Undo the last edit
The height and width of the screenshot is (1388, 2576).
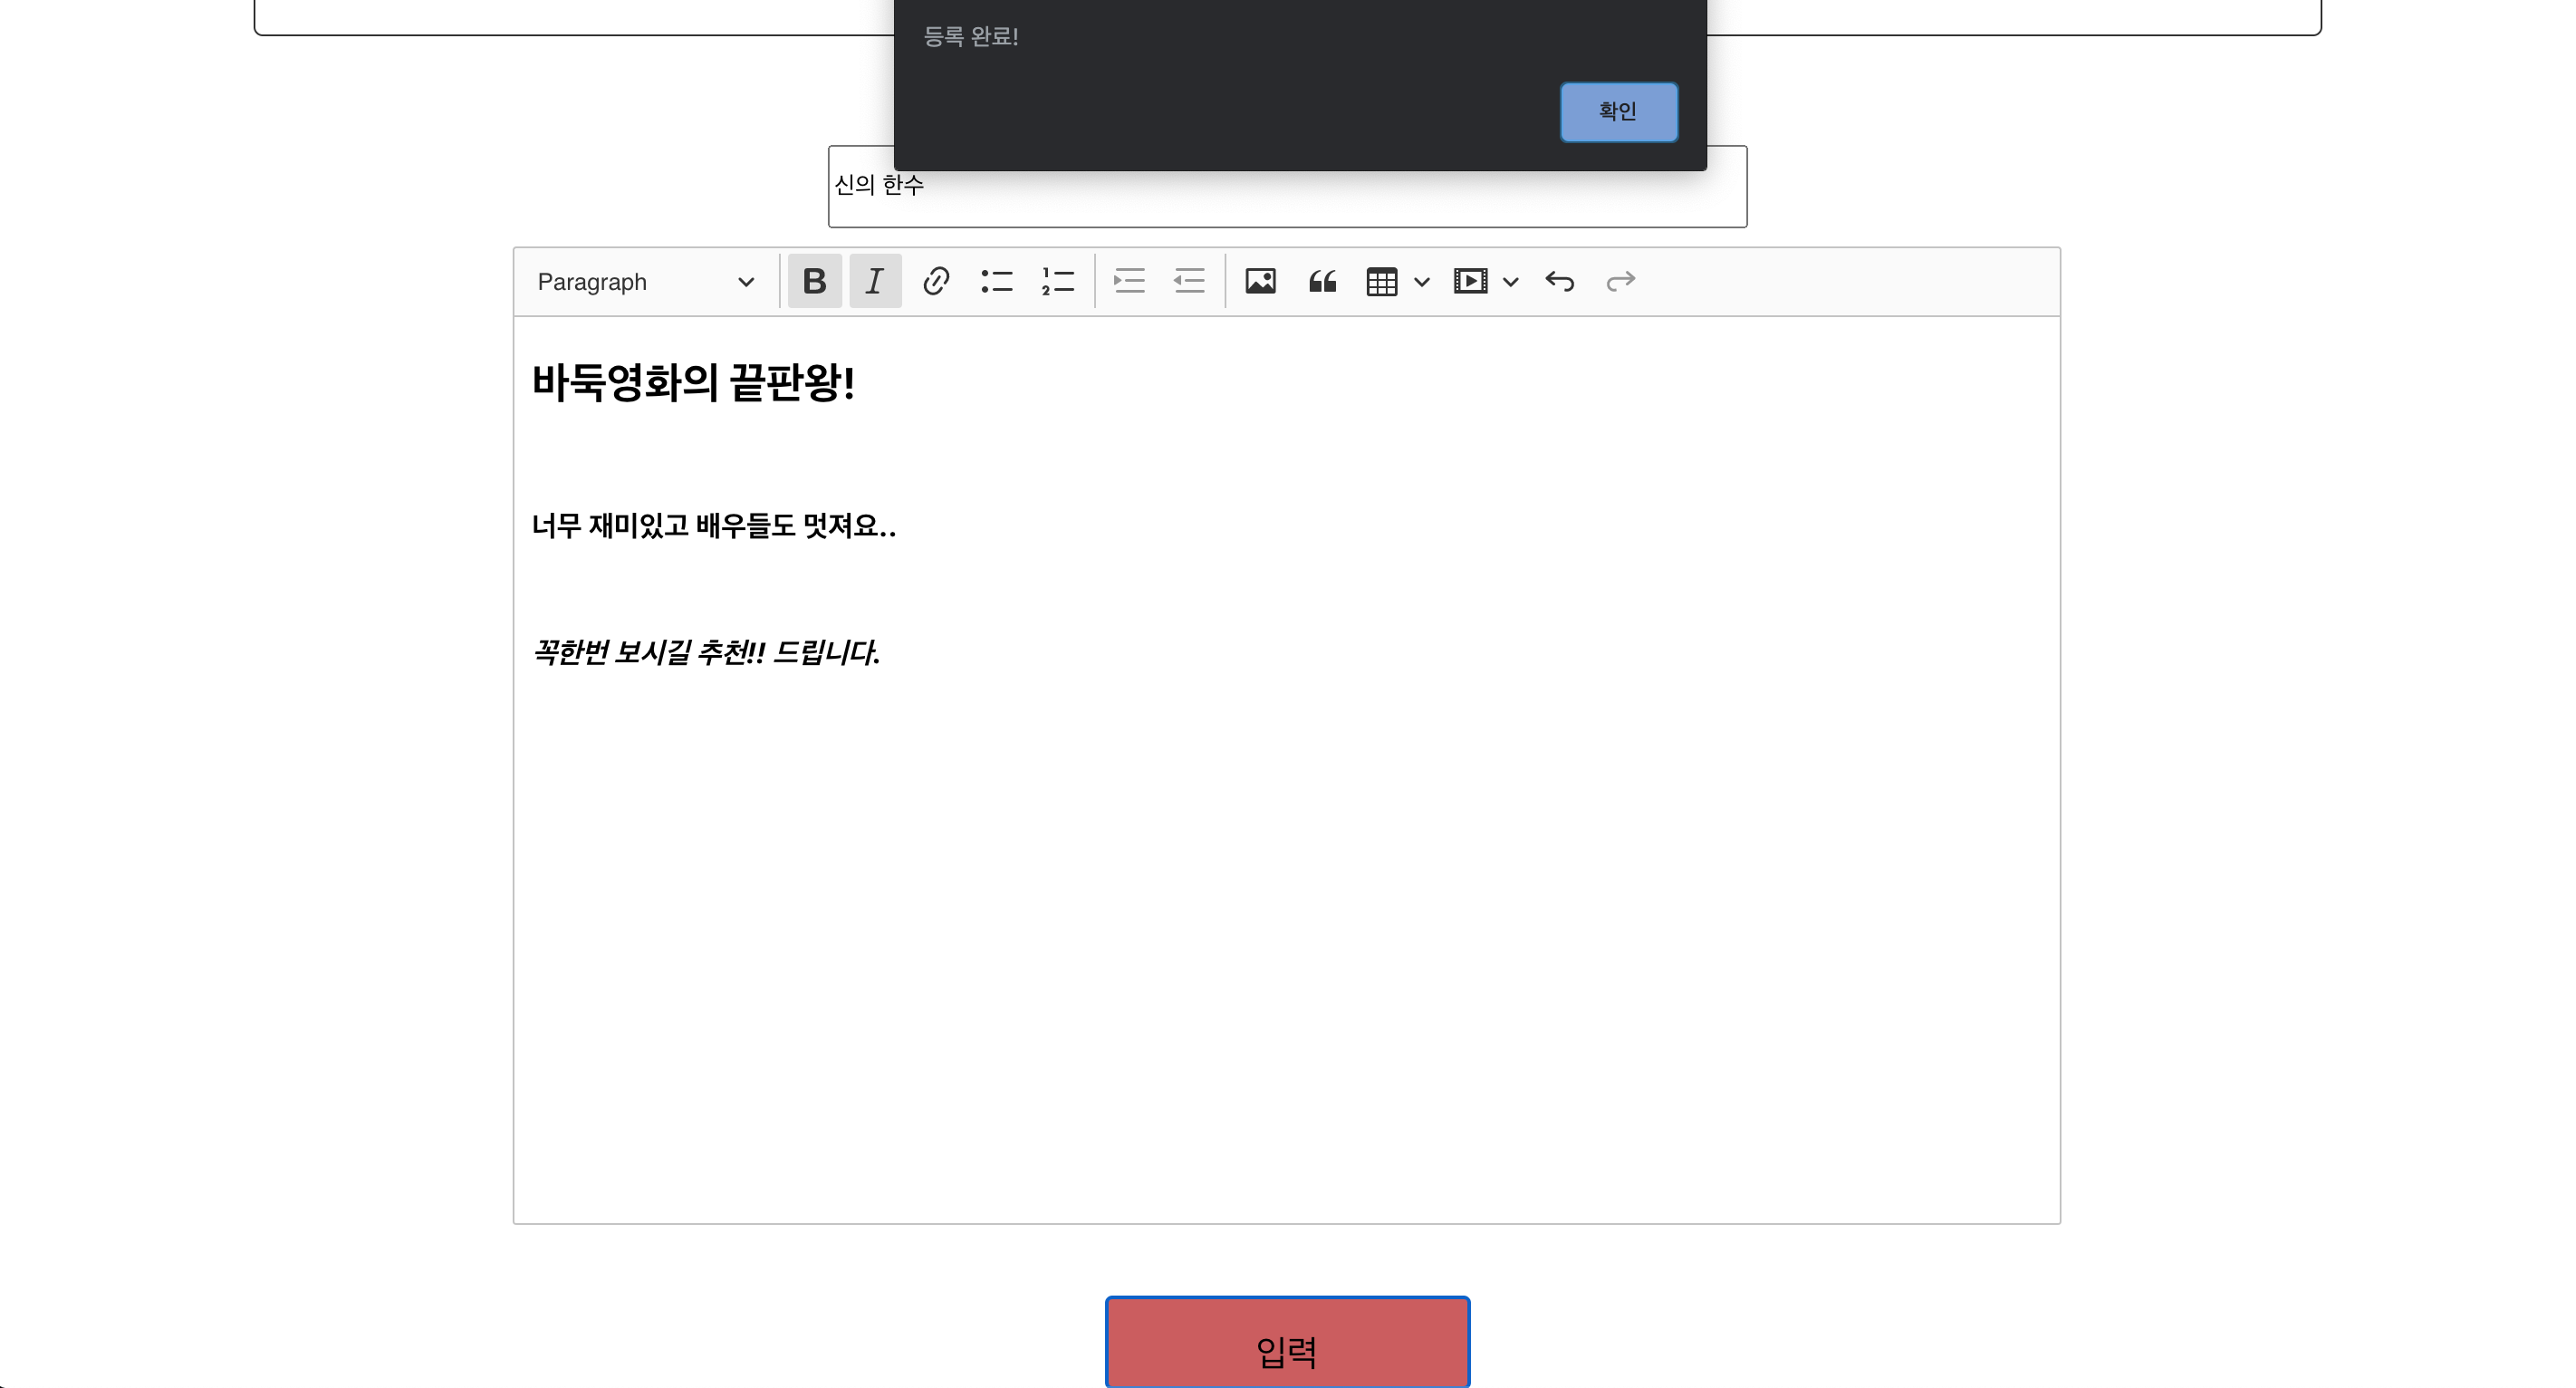1559,281
